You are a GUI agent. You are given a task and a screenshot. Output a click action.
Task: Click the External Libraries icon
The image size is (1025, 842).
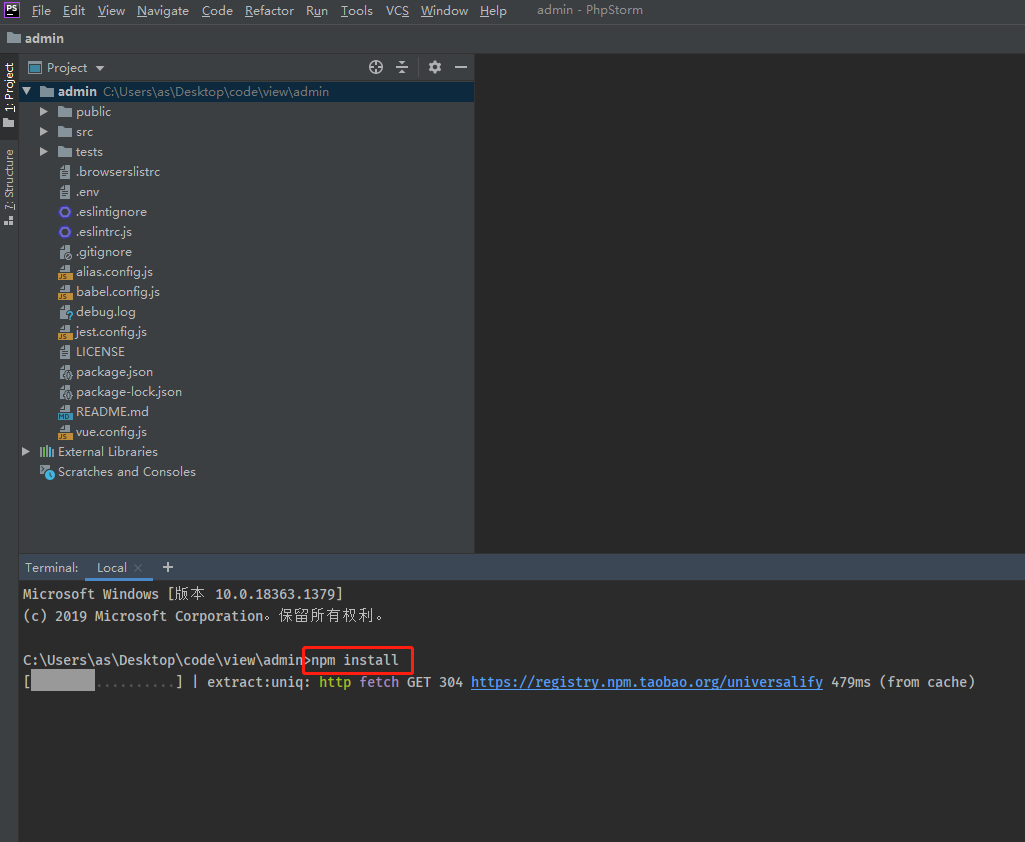(x=46, y=452)
